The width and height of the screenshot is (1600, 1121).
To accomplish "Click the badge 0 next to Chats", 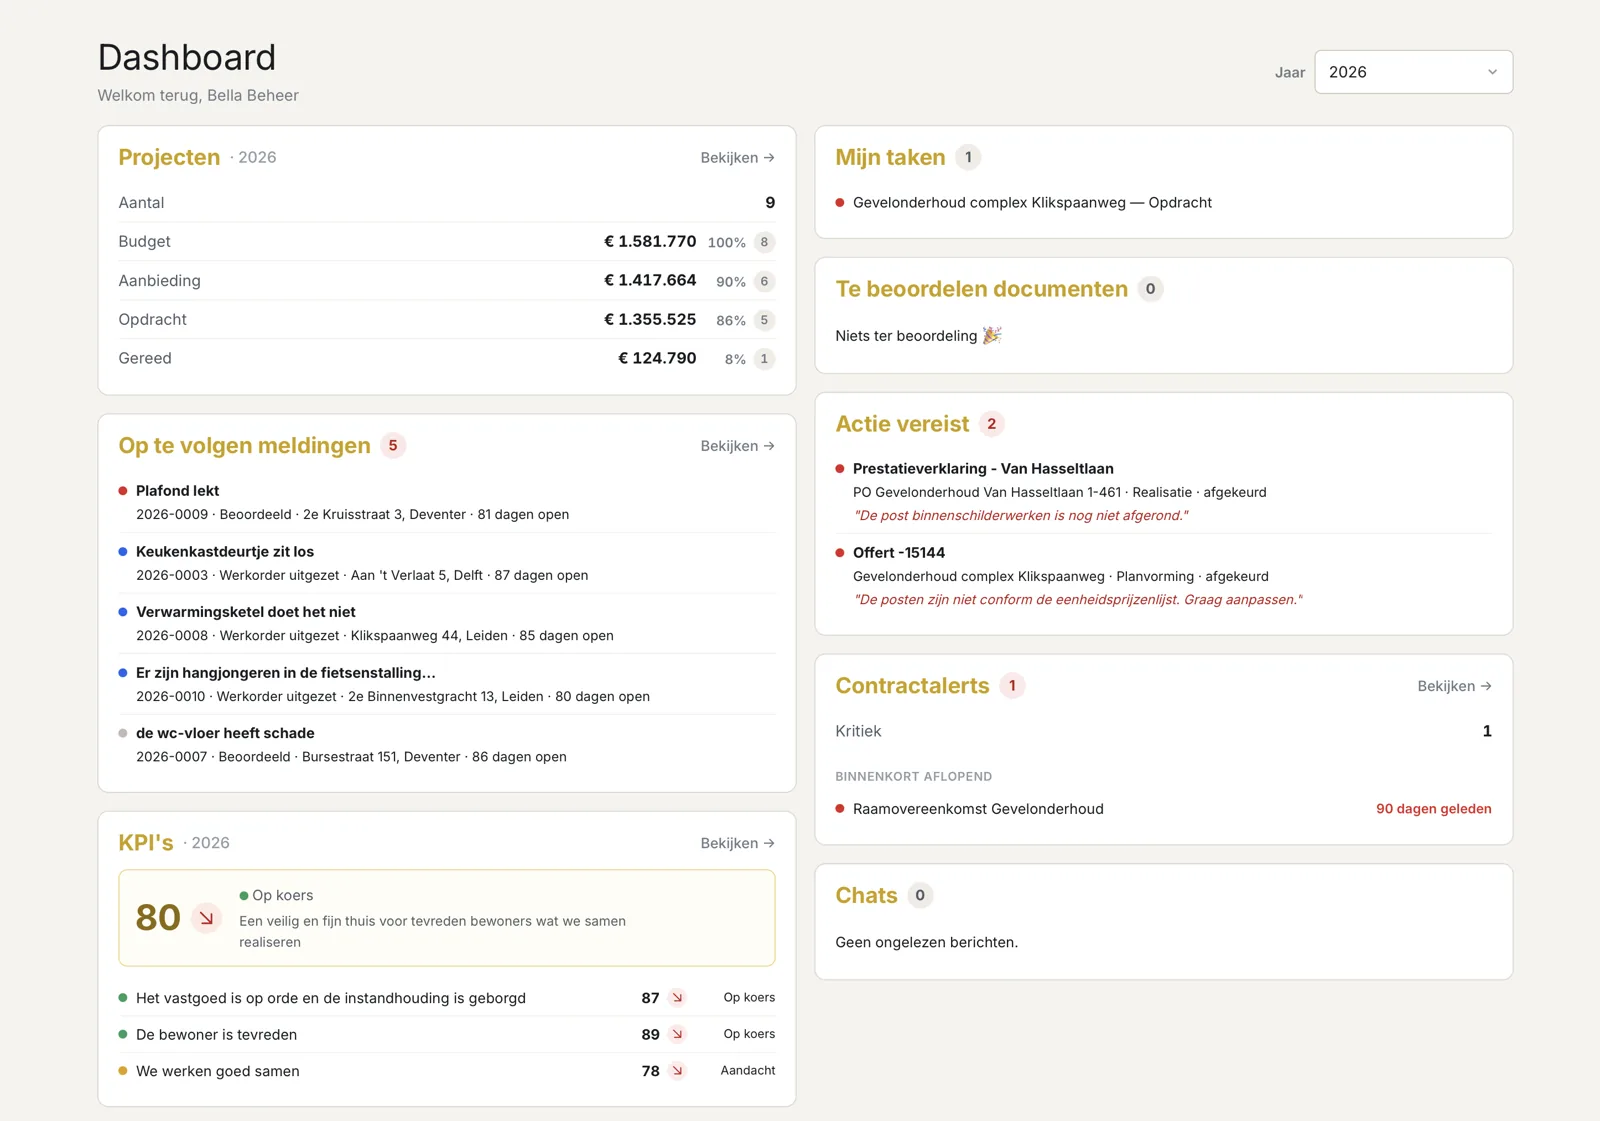I will [x=920, y=895].
